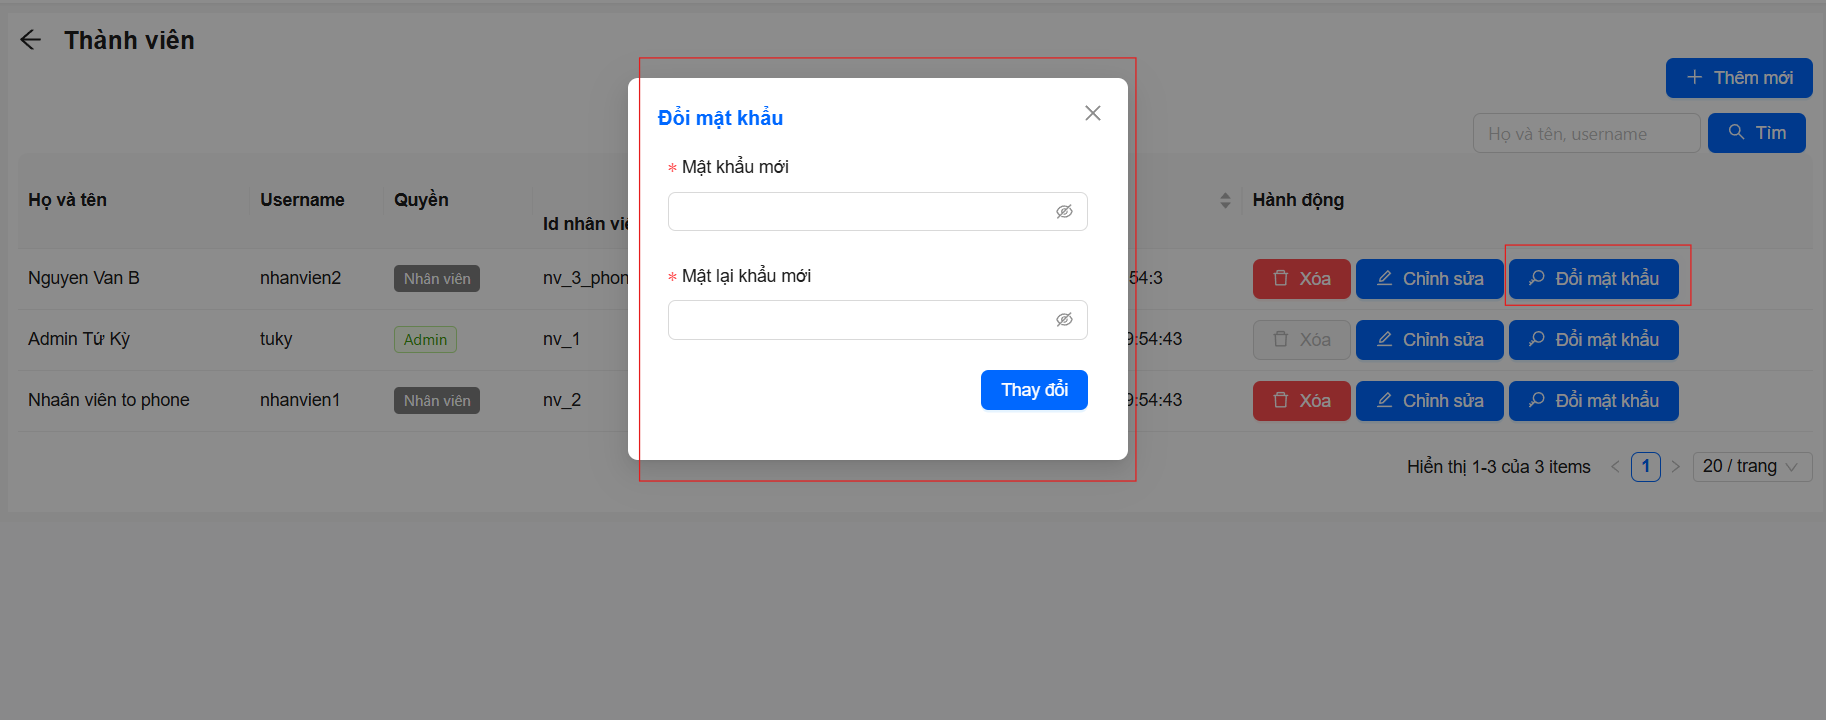Click the column sort arrows icon
Screen dimensions: 1826x720
[1225, 201]
